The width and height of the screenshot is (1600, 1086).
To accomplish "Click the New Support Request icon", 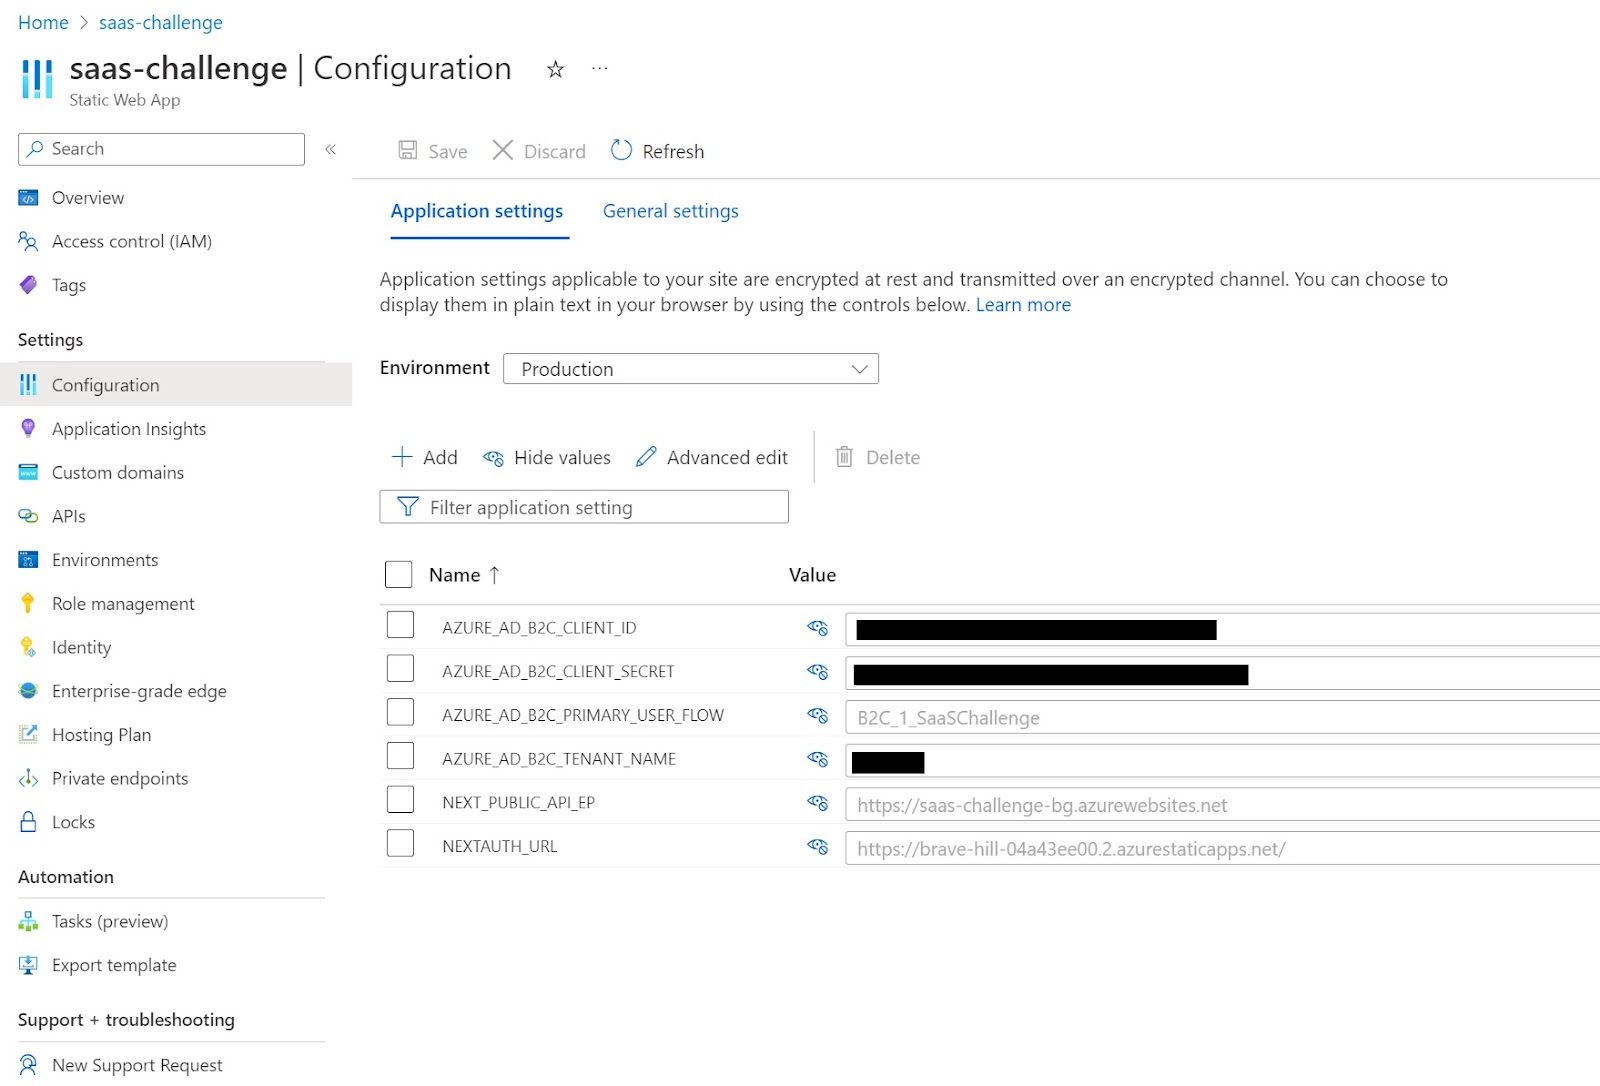I will point(28,1065).
